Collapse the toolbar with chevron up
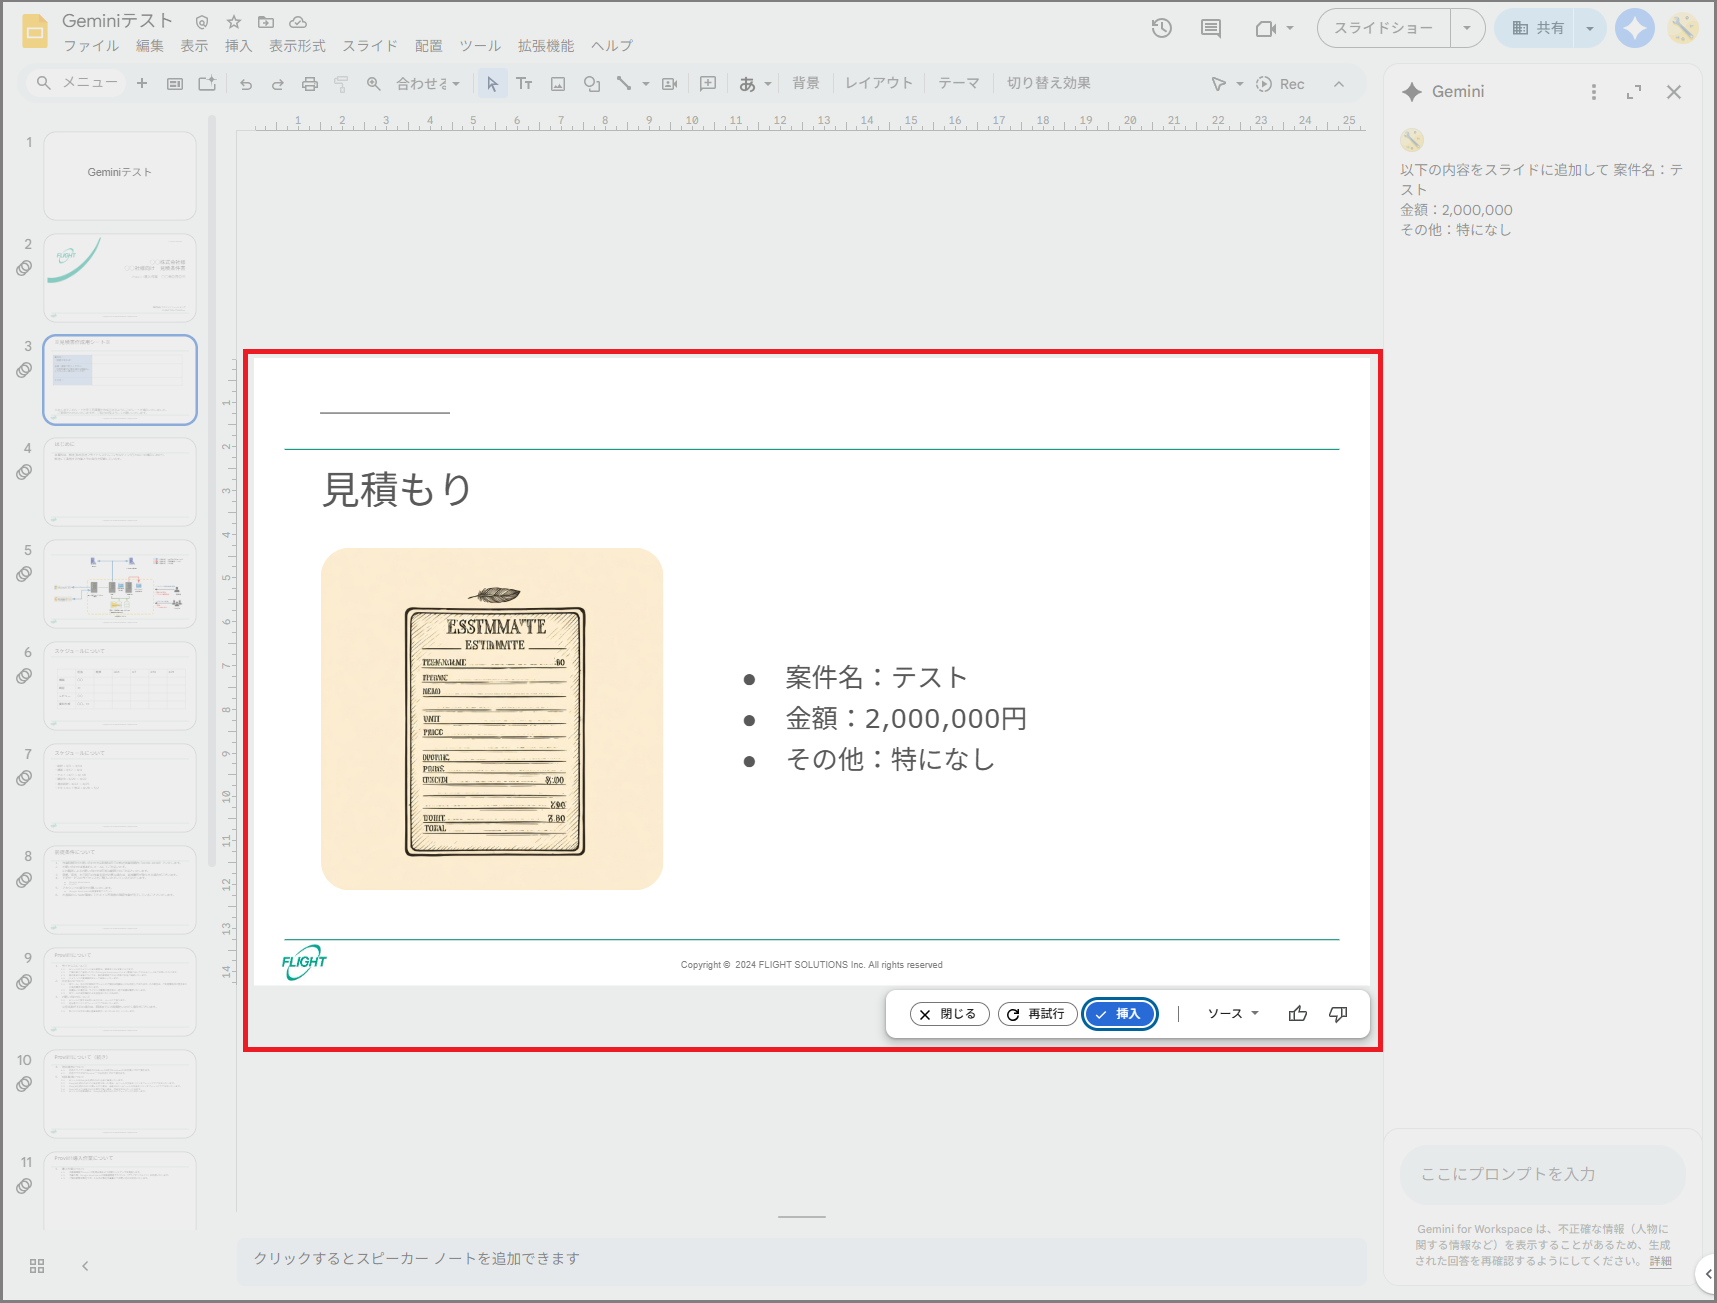 click(x=1339, y=84)
